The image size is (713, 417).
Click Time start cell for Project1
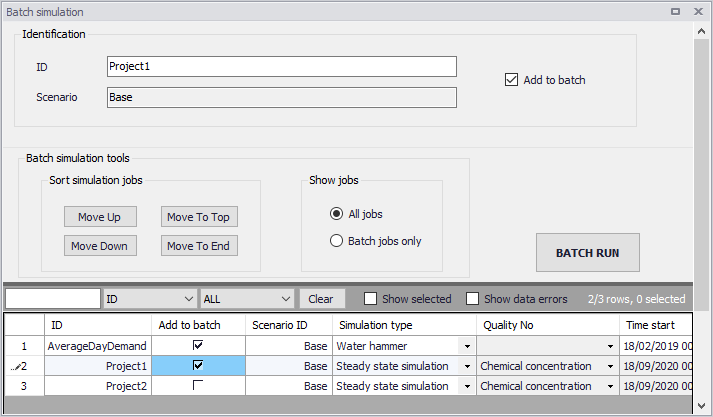tap(656, 367)
